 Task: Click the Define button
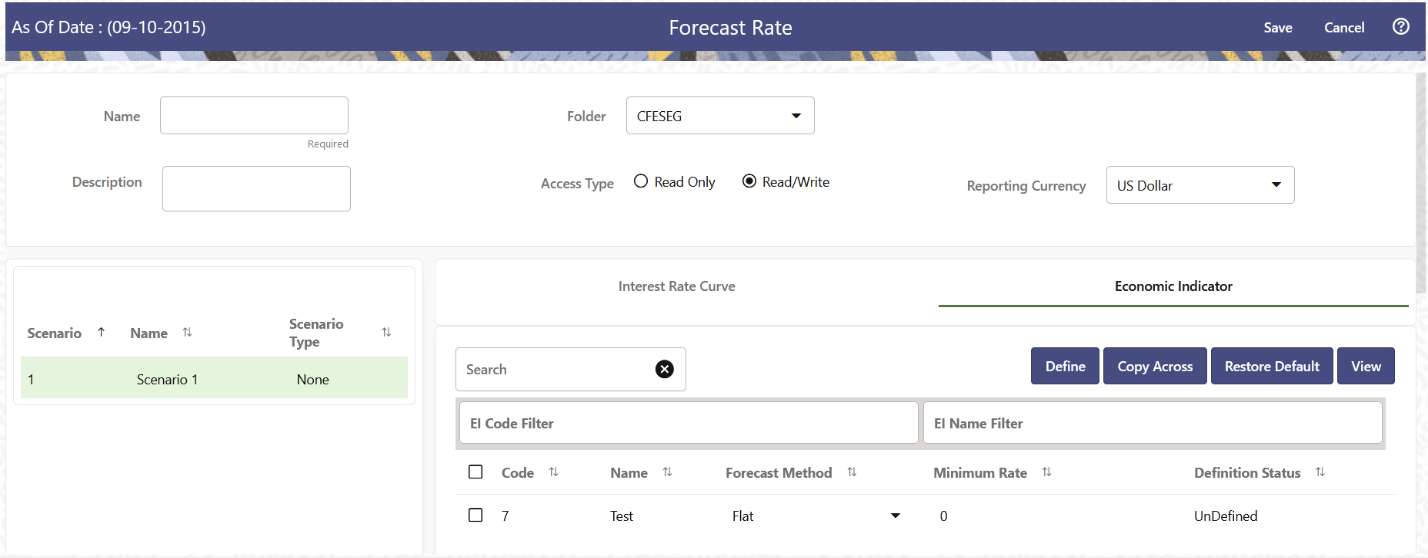point(1065,366)
